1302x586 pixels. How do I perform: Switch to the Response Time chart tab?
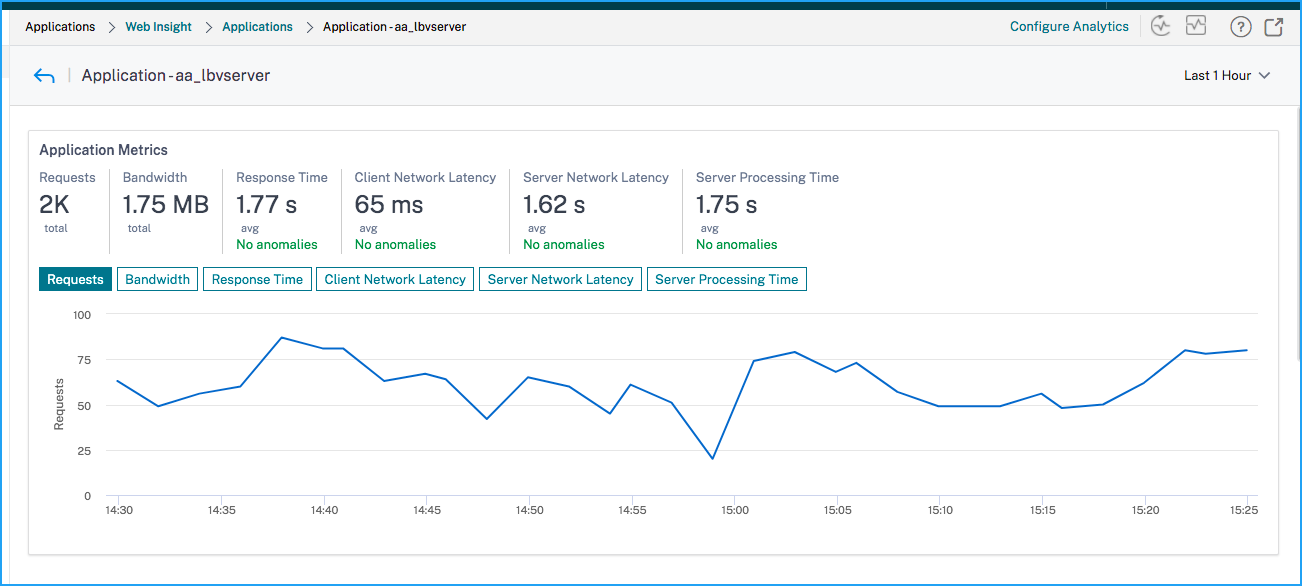tap(257, 279)
